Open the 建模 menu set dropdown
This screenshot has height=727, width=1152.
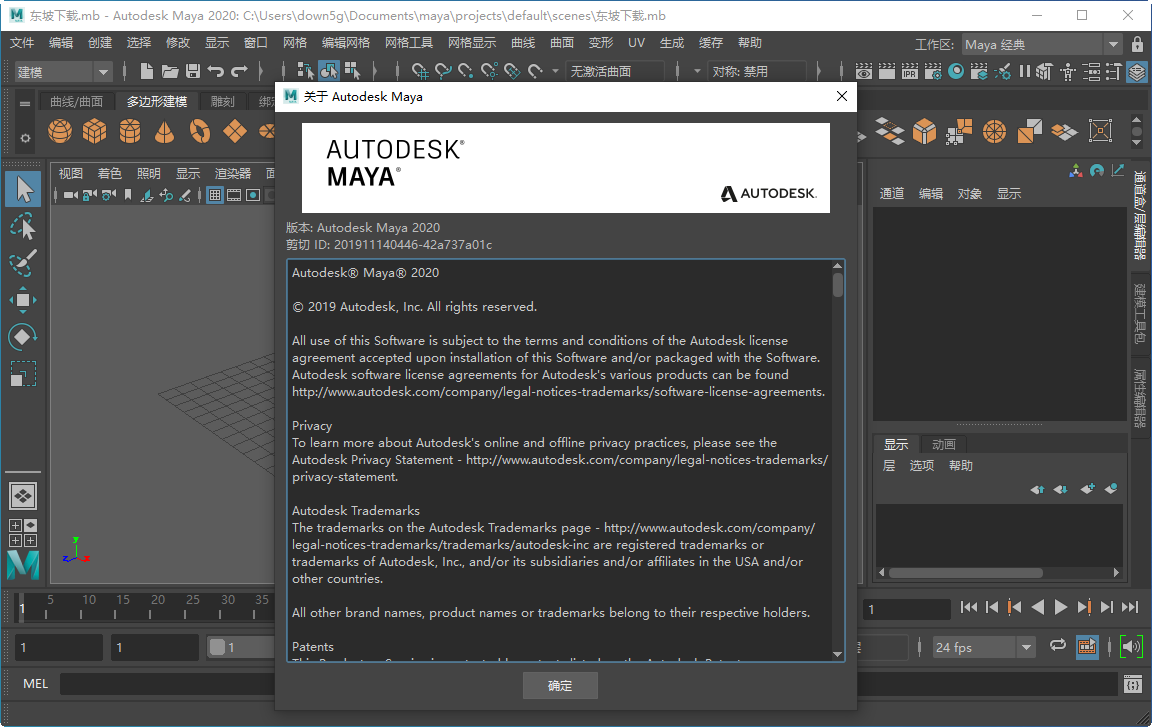click(x=60, y=71)
